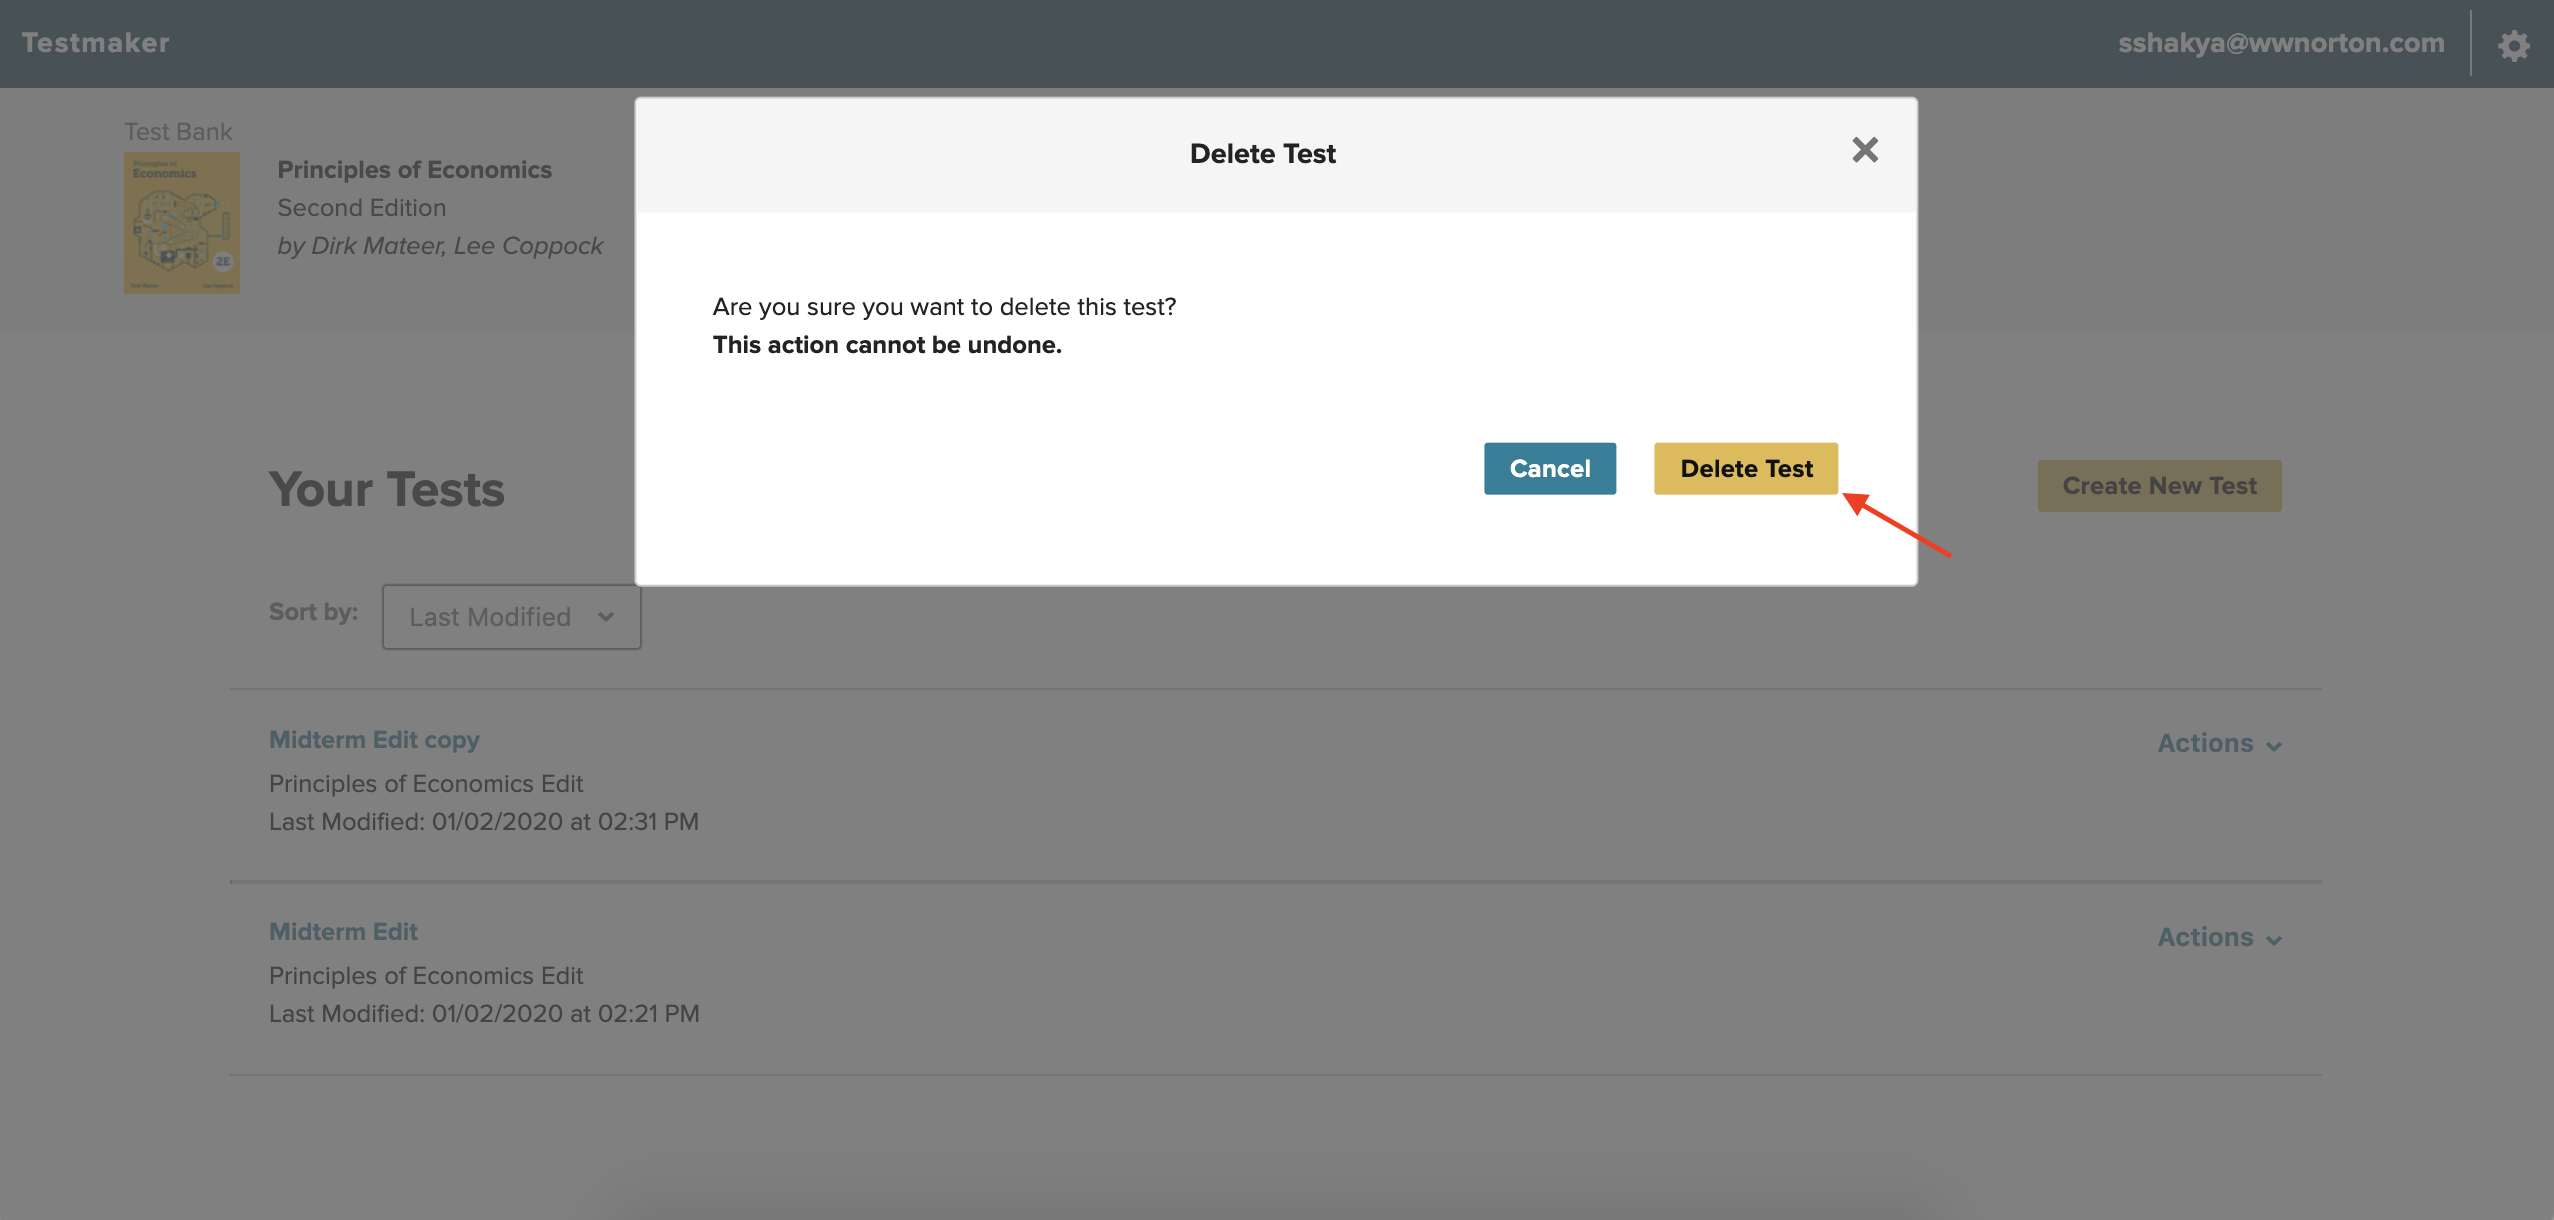Click the Your Tests heading
2554x1220 pixels.
(x=386, y=490)
